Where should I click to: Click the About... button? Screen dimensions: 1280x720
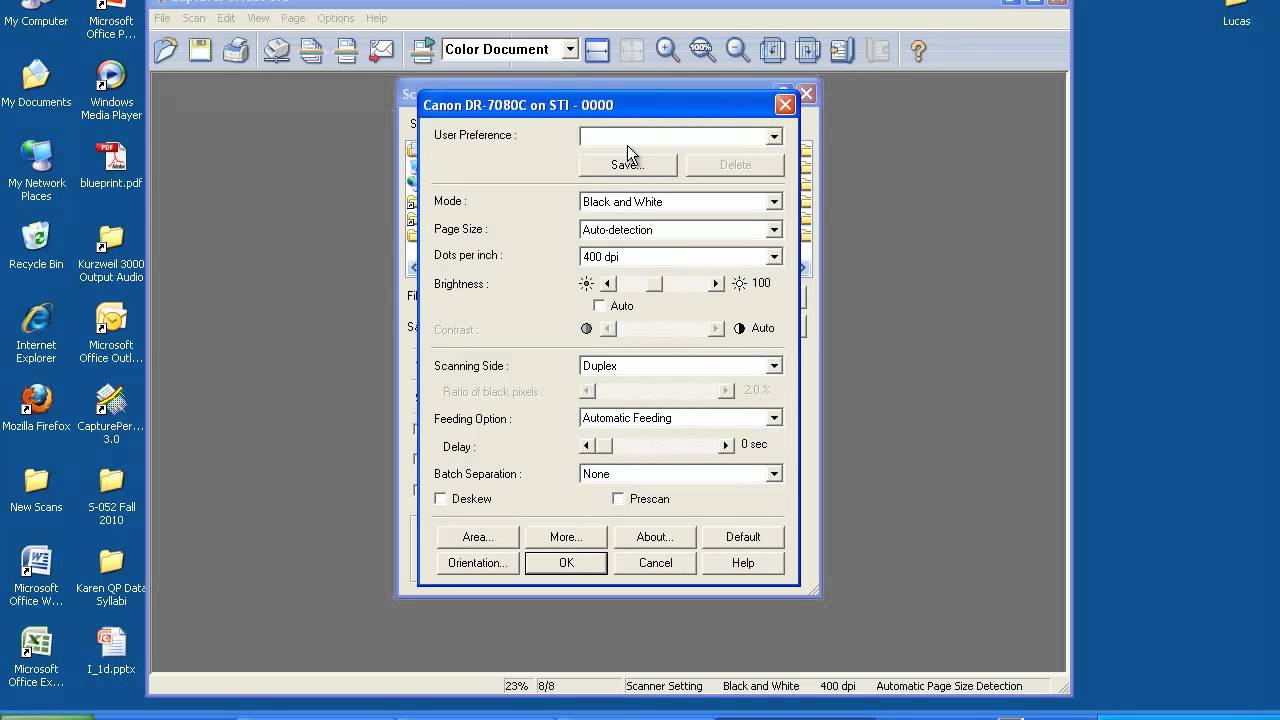point(655,537)
